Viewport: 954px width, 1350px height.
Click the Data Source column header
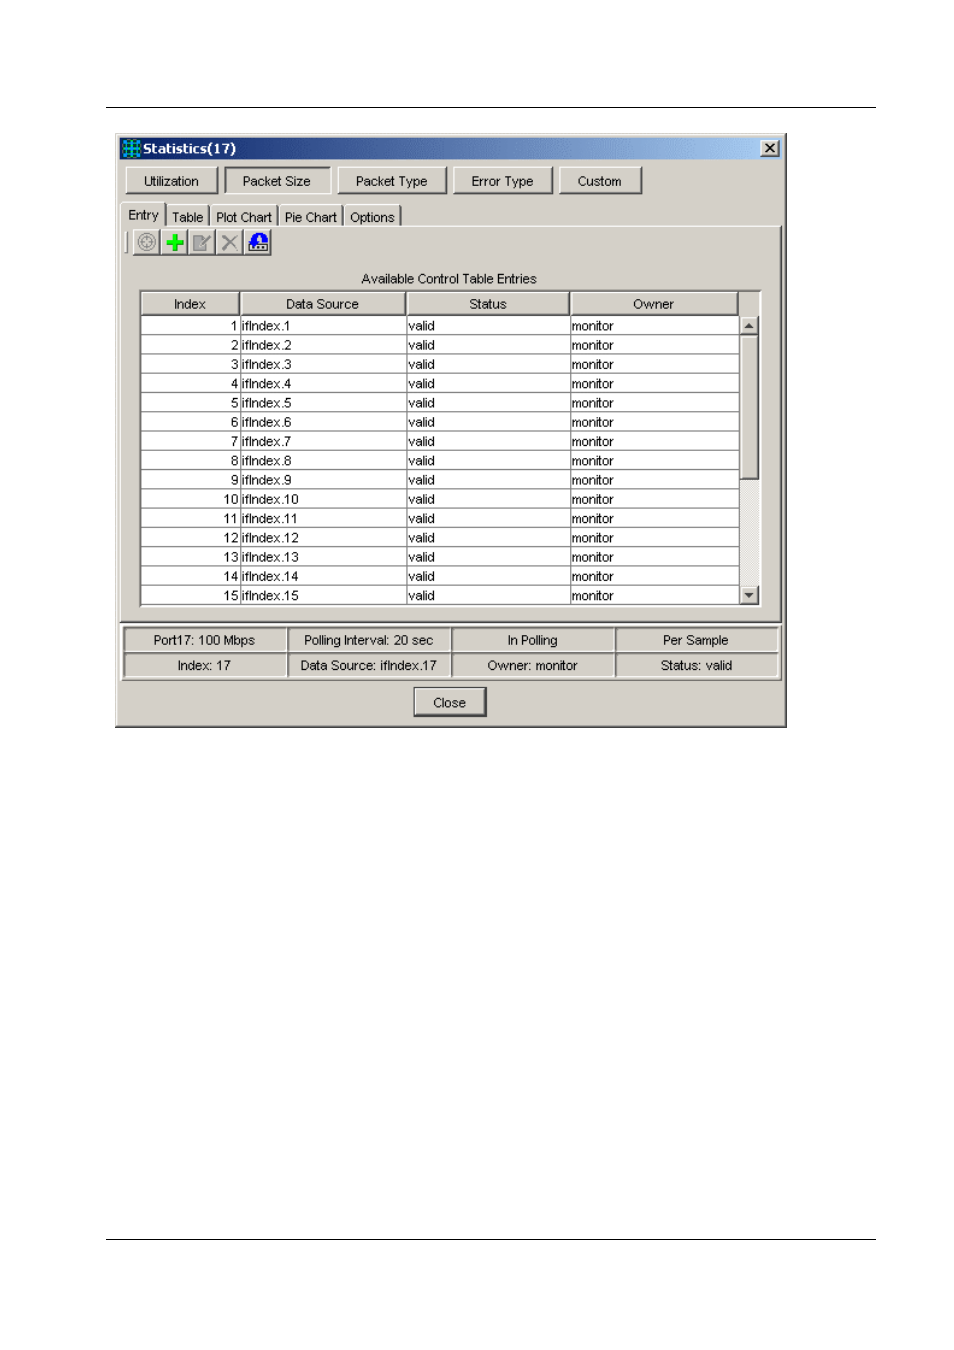pos(322,304)
